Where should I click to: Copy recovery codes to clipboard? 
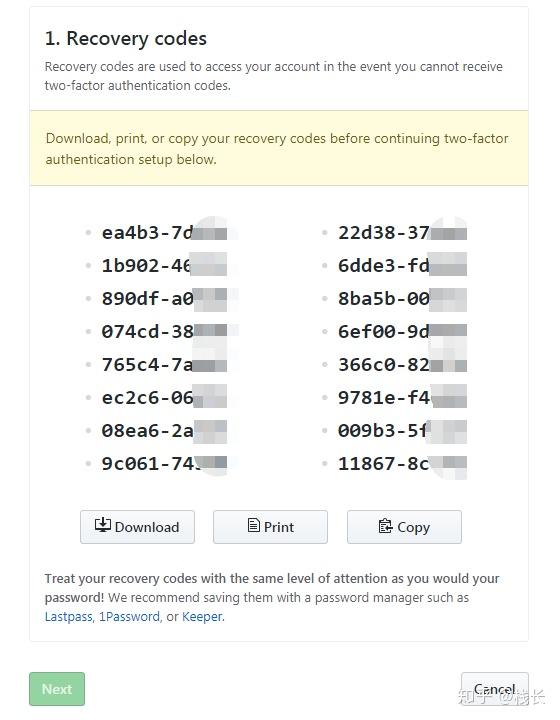pyautogui.click(x=404, y=527)
